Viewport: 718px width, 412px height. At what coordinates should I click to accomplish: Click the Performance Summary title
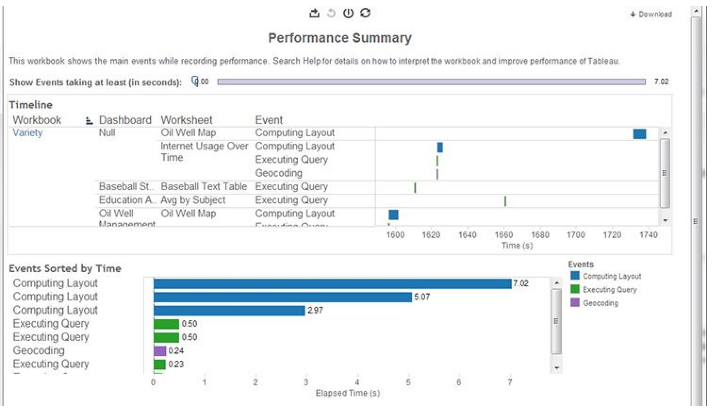click(340, 38)
